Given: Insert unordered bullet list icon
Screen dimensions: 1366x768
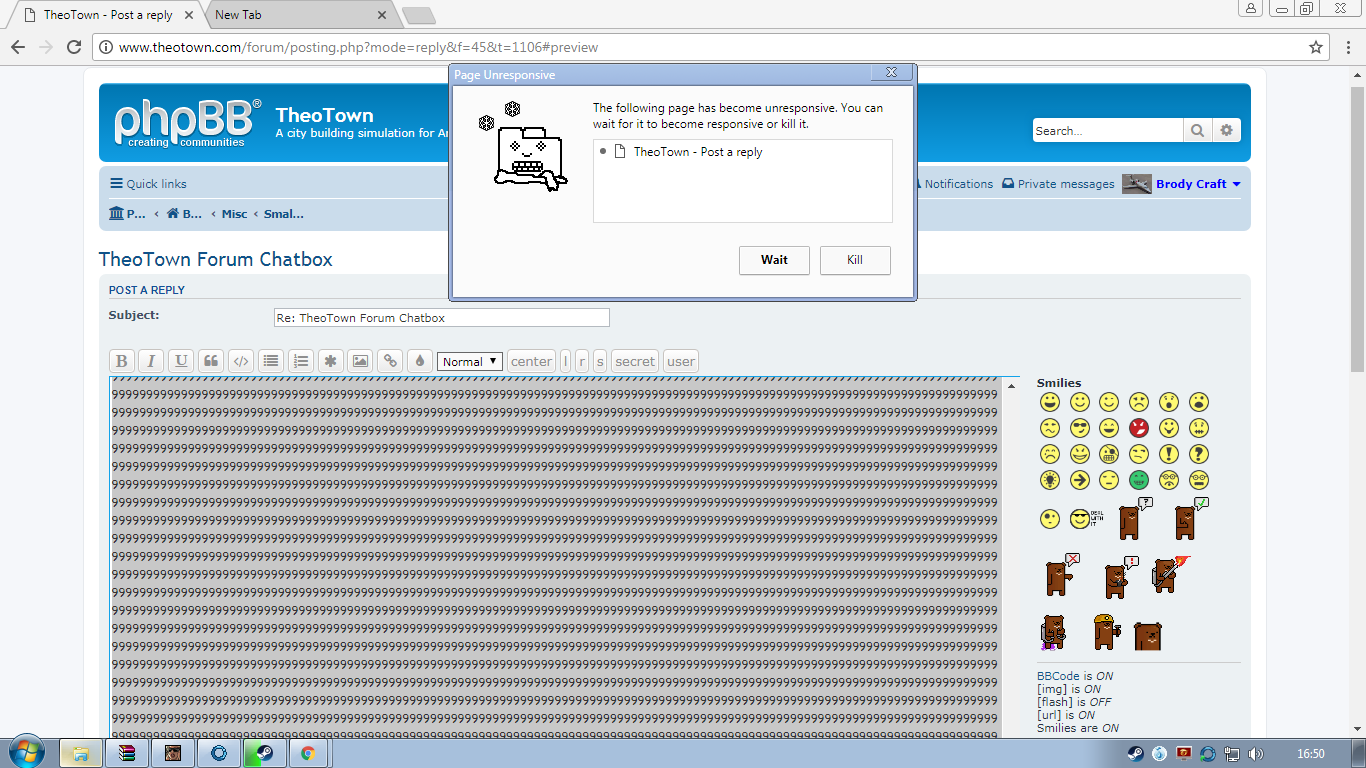Looking at the screenshot, I should click(271, 361).
